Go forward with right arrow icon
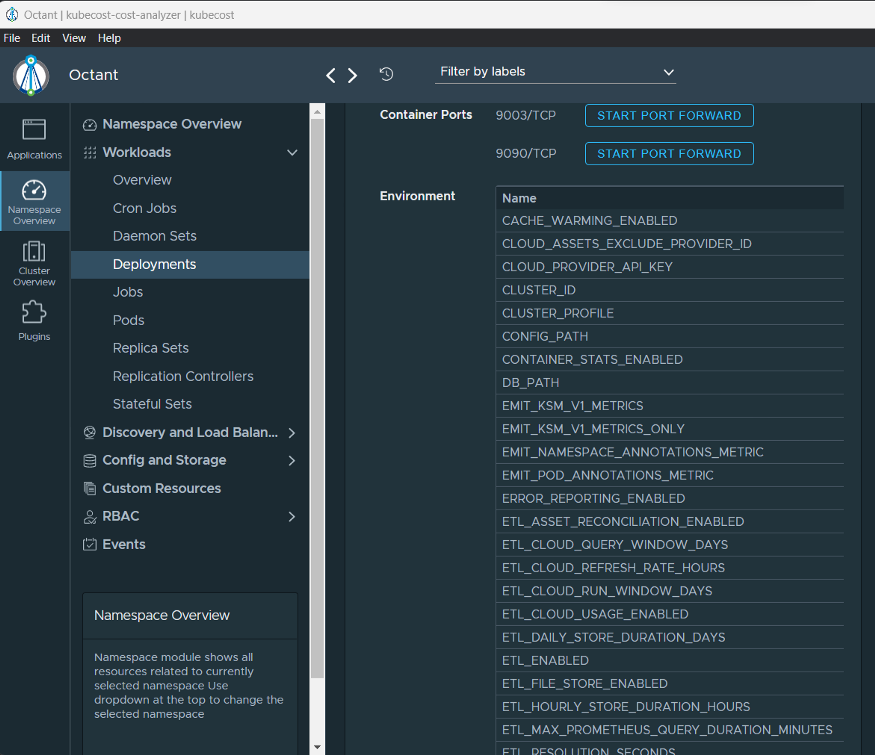 pos(352,75)
